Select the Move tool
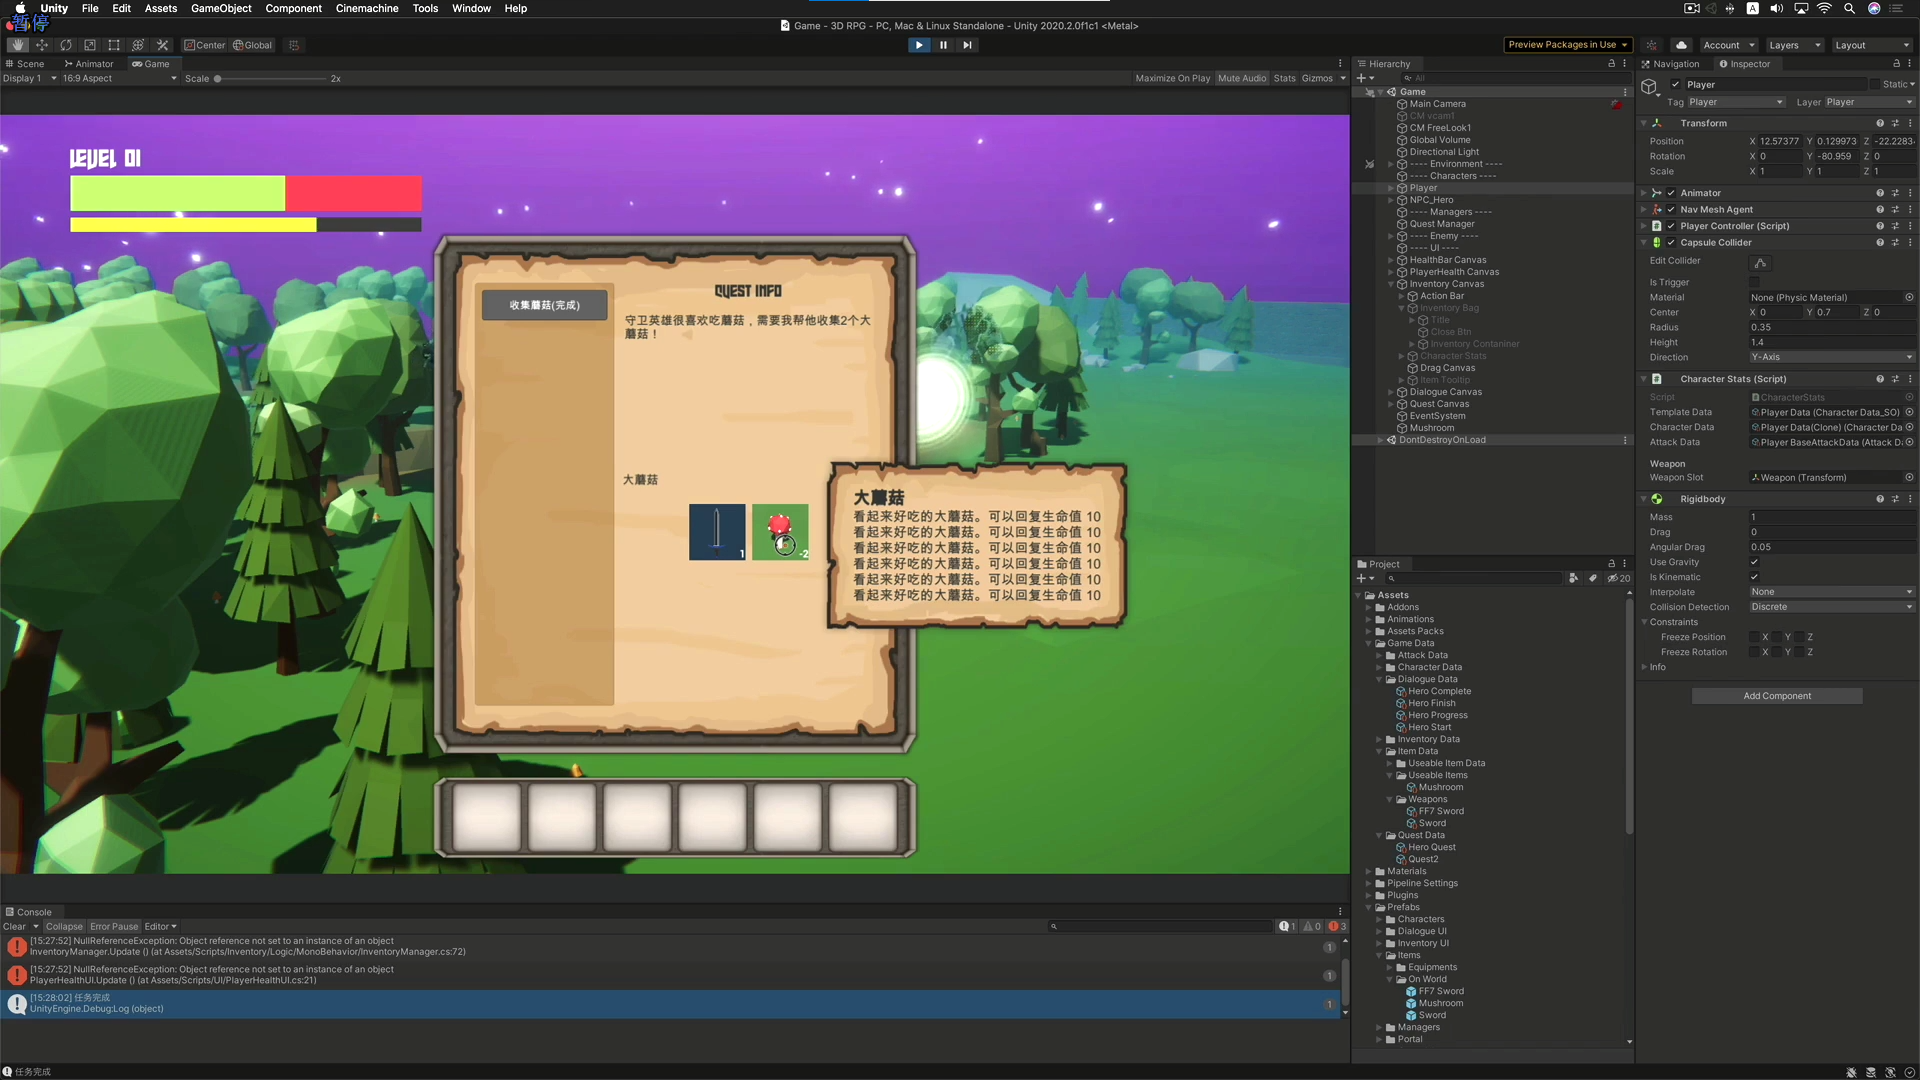The height and width of the screenshot is (1080, 1920). tap(42, 45)
